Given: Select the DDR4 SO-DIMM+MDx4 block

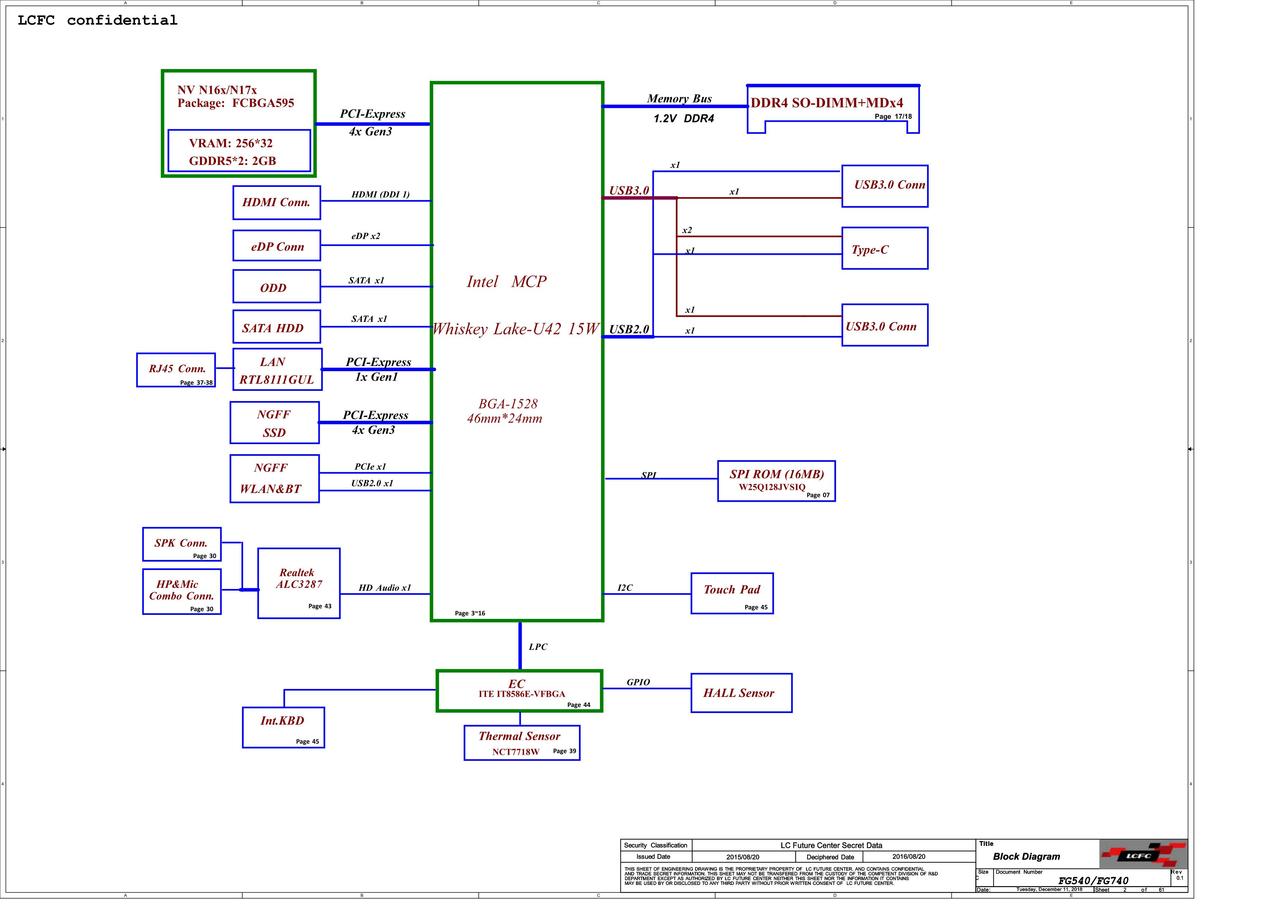Looking at the screenshot, I should click(x=833, y=109).
